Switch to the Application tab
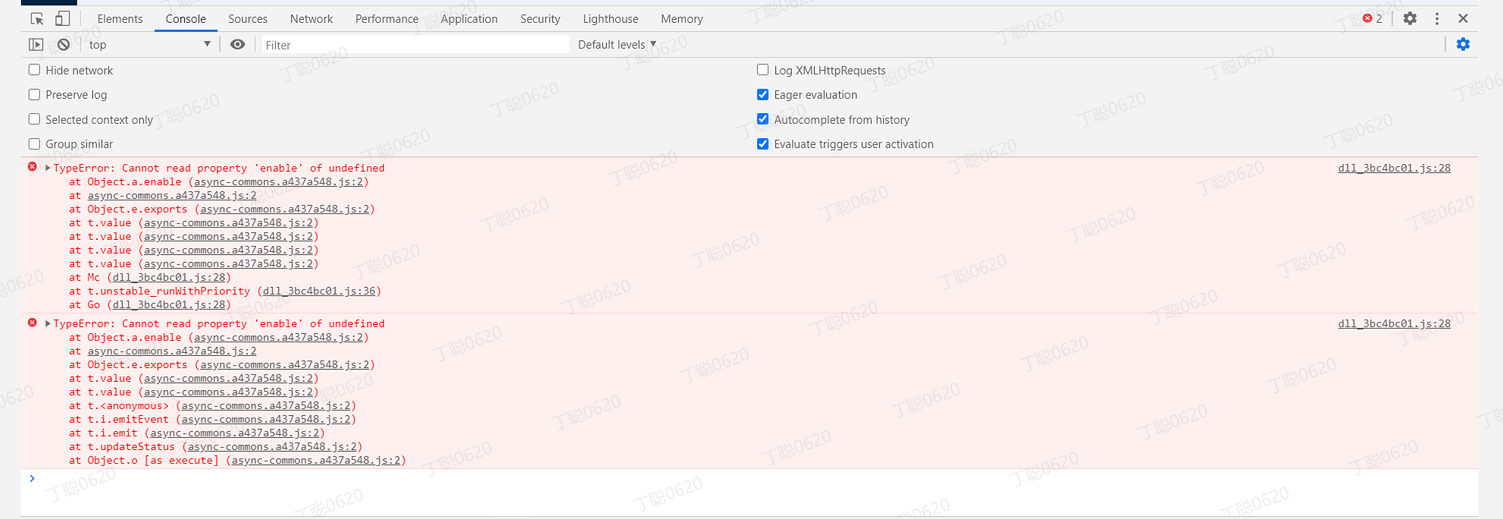The height and width of the screenshot is (519, 1503). 469,19
